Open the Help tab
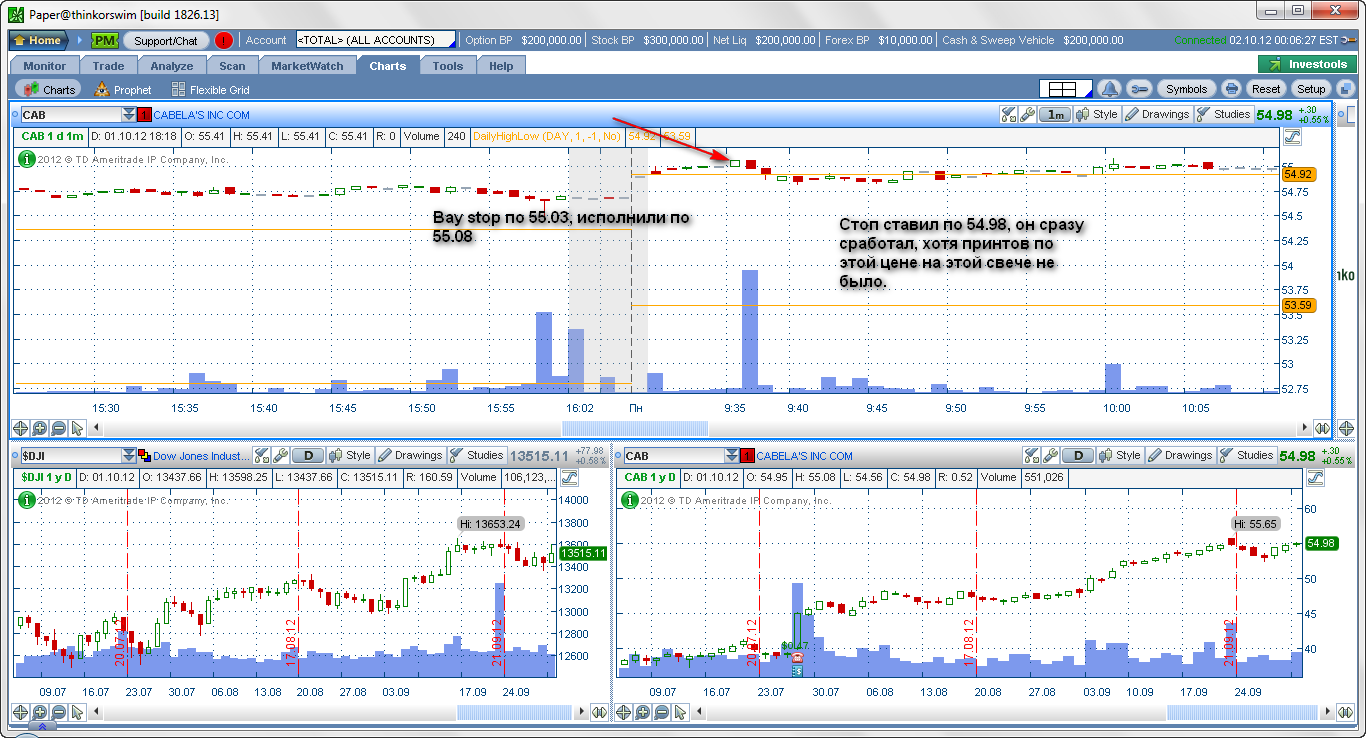 click(501, 66)
